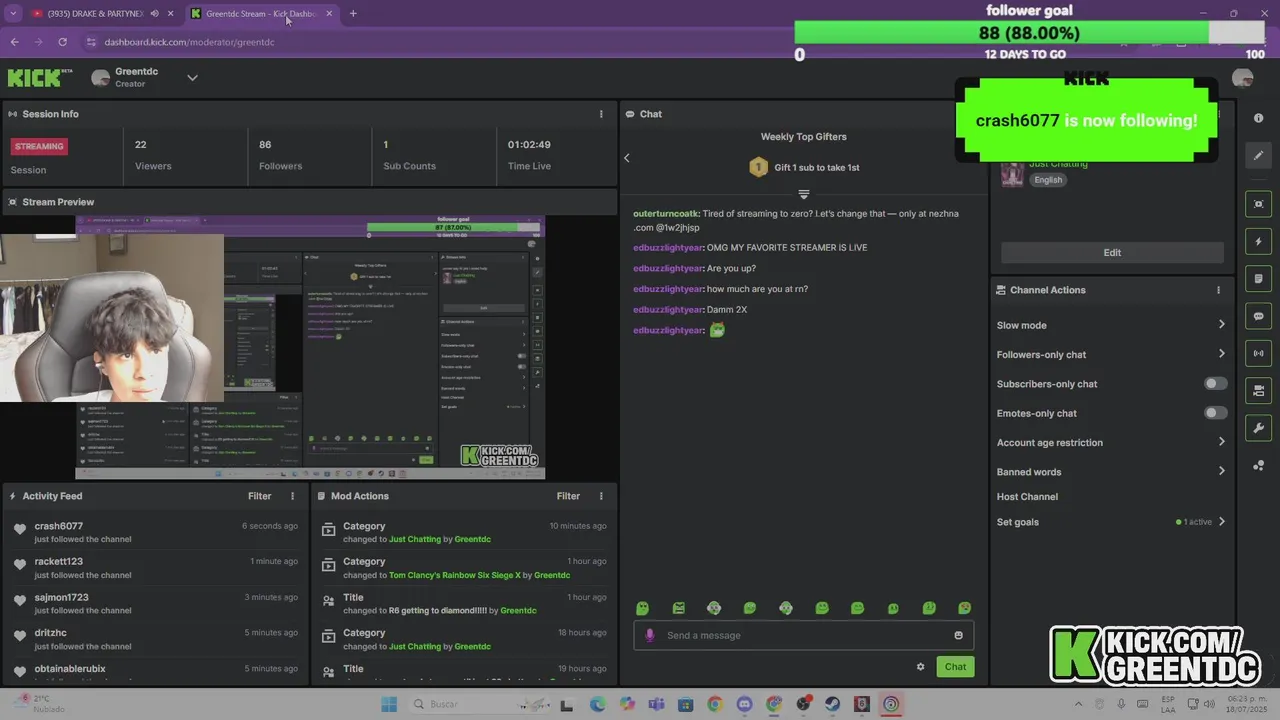Screen dimensions: 1280x720
Task: Toggle Subscribers-only chat switch
Action: coord(1215,384)
